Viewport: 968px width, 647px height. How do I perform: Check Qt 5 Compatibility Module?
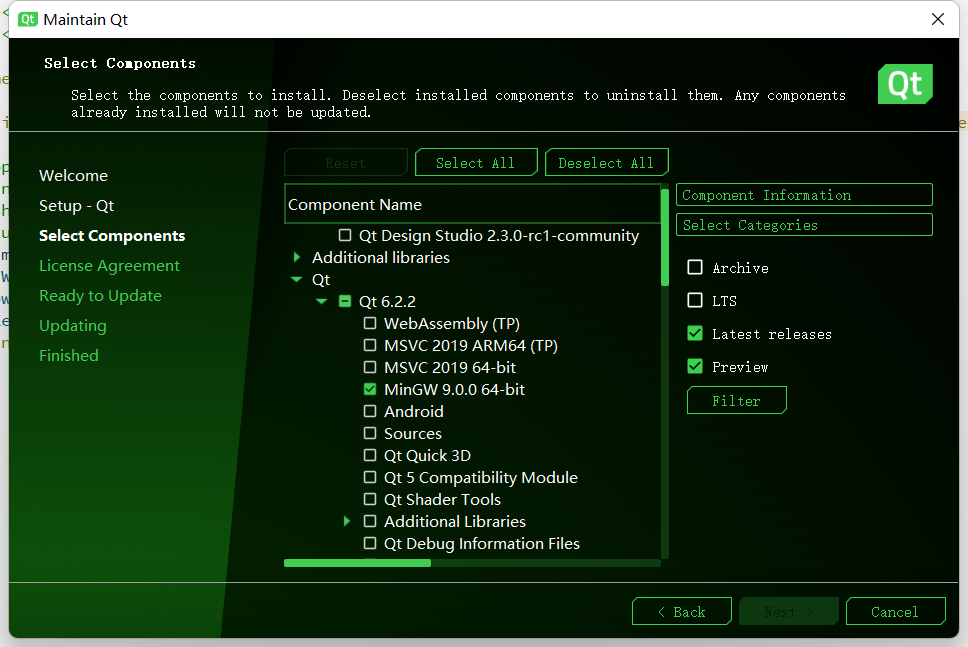370,477
